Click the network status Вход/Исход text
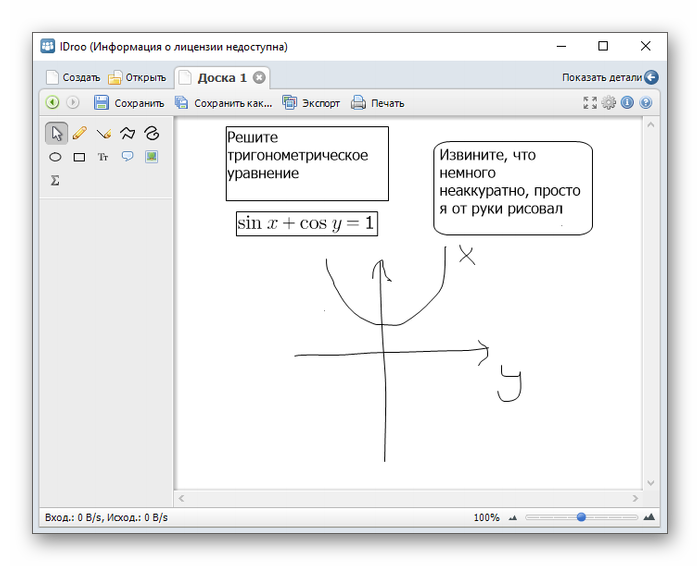 106,517
